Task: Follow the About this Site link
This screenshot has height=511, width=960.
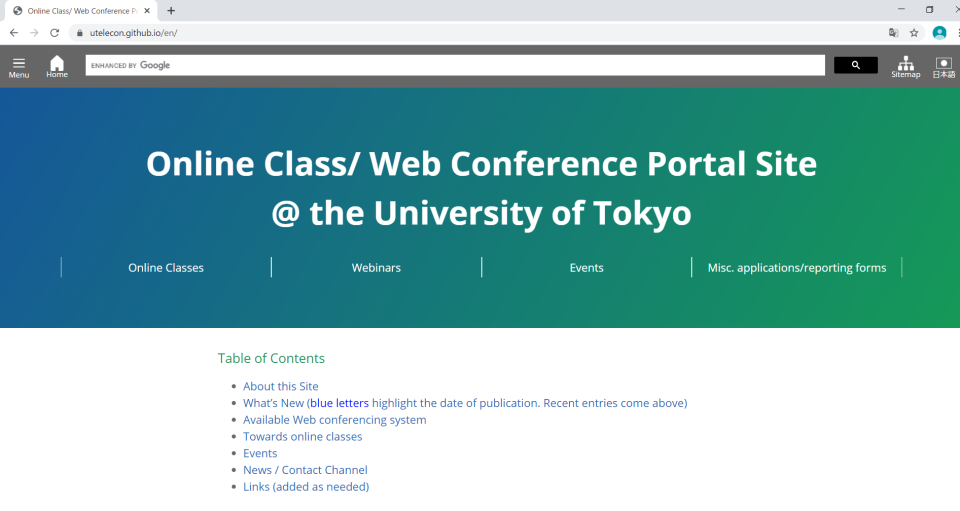Action: click(x=280, y=386)
